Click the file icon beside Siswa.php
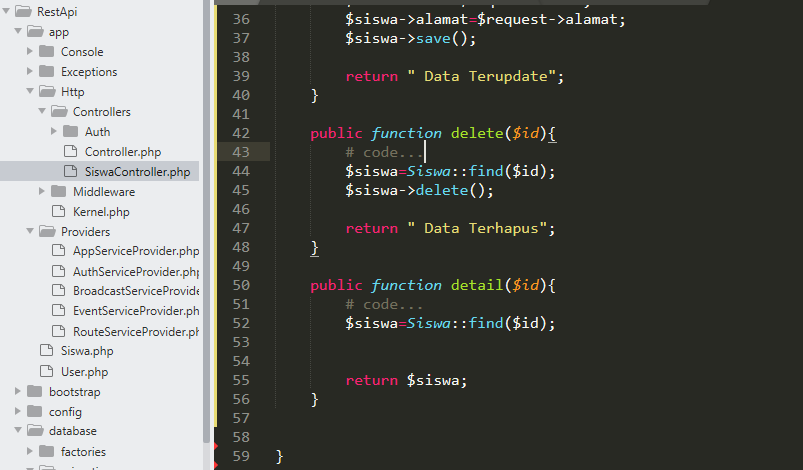The height and width of the screenshot is (470, 803). (46, 351)
